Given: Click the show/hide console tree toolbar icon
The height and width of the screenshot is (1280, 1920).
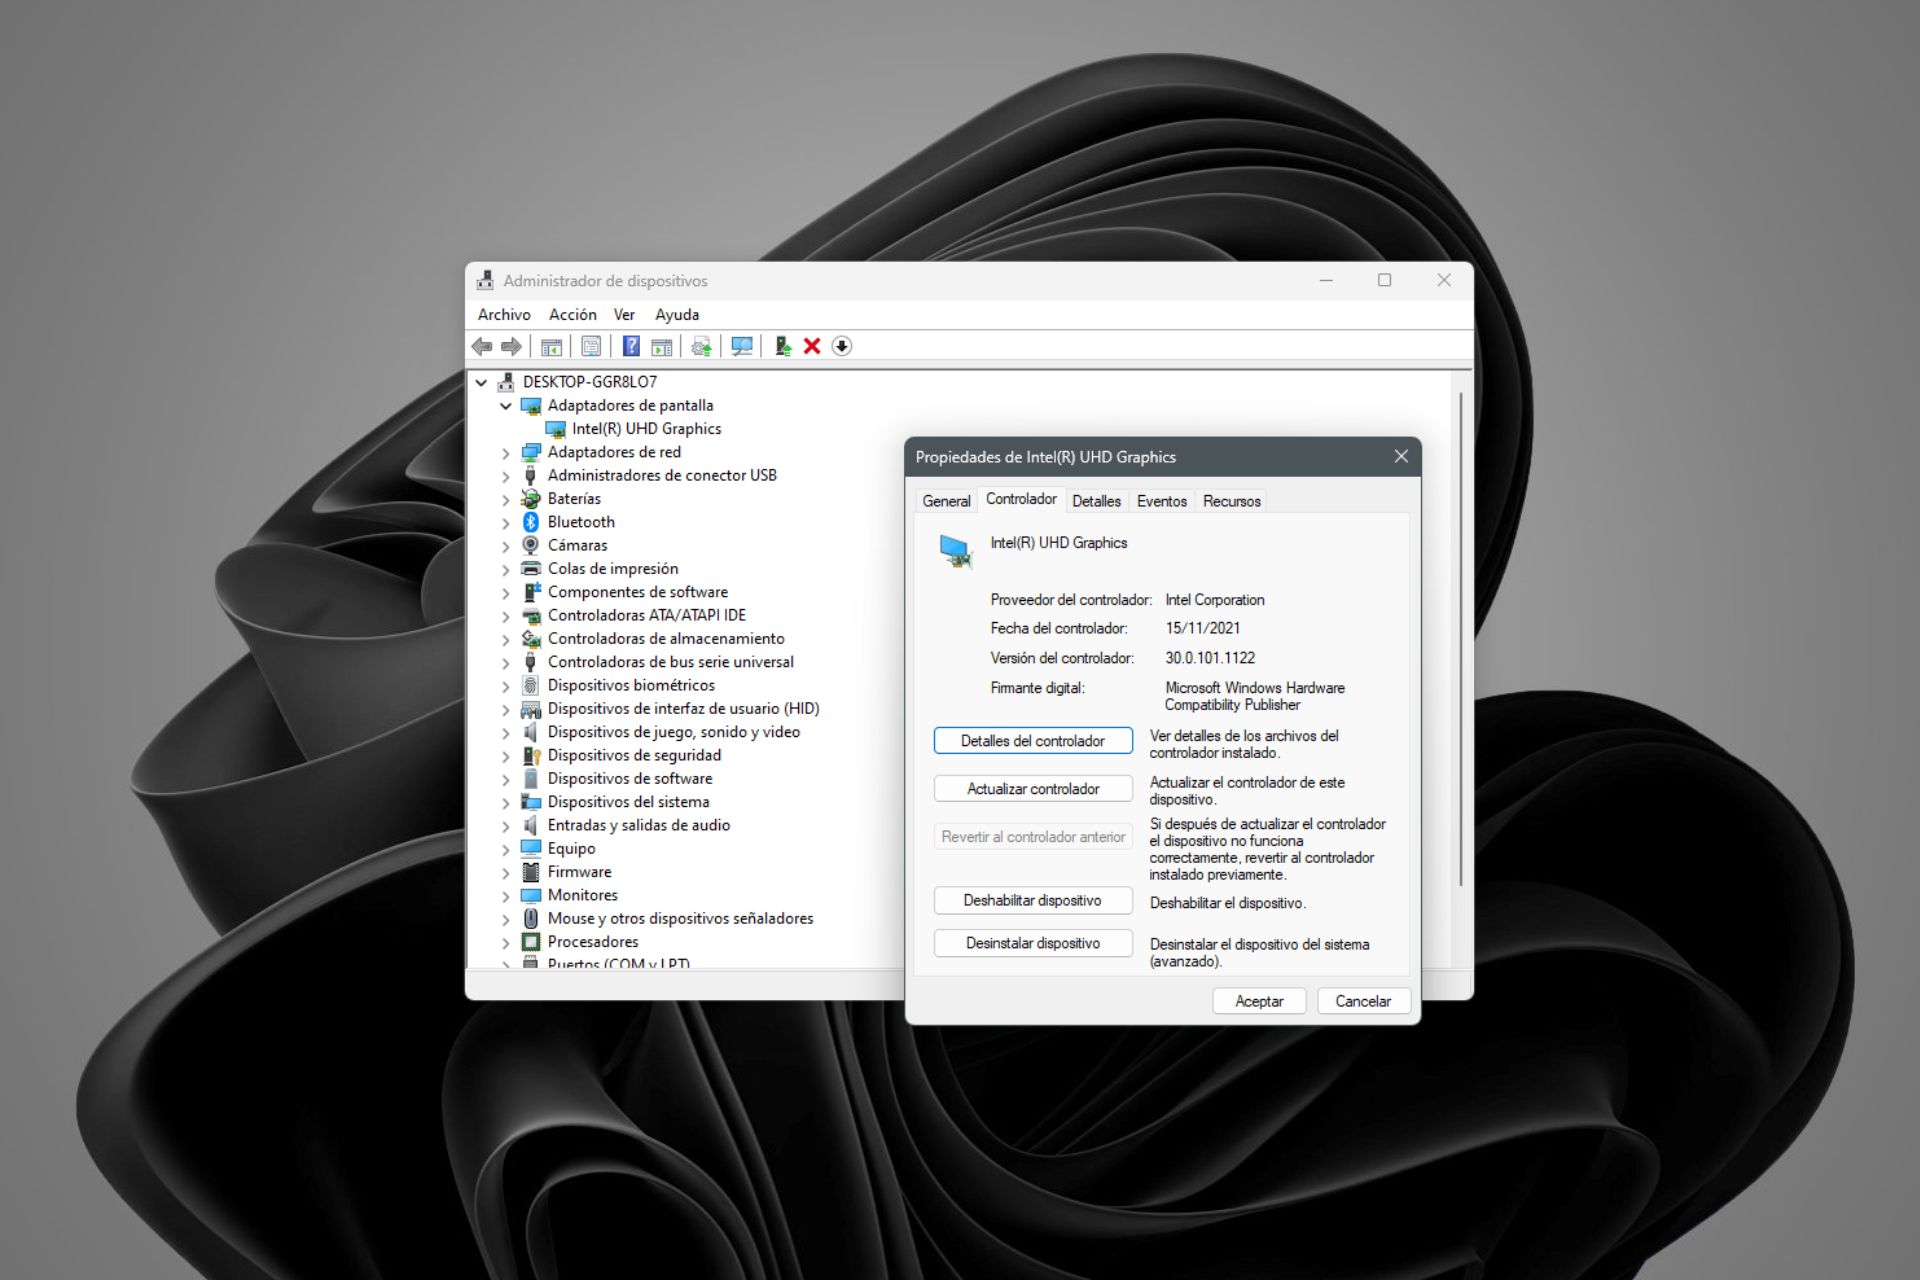Looking at the screenshot, I should tap(551, 346).
